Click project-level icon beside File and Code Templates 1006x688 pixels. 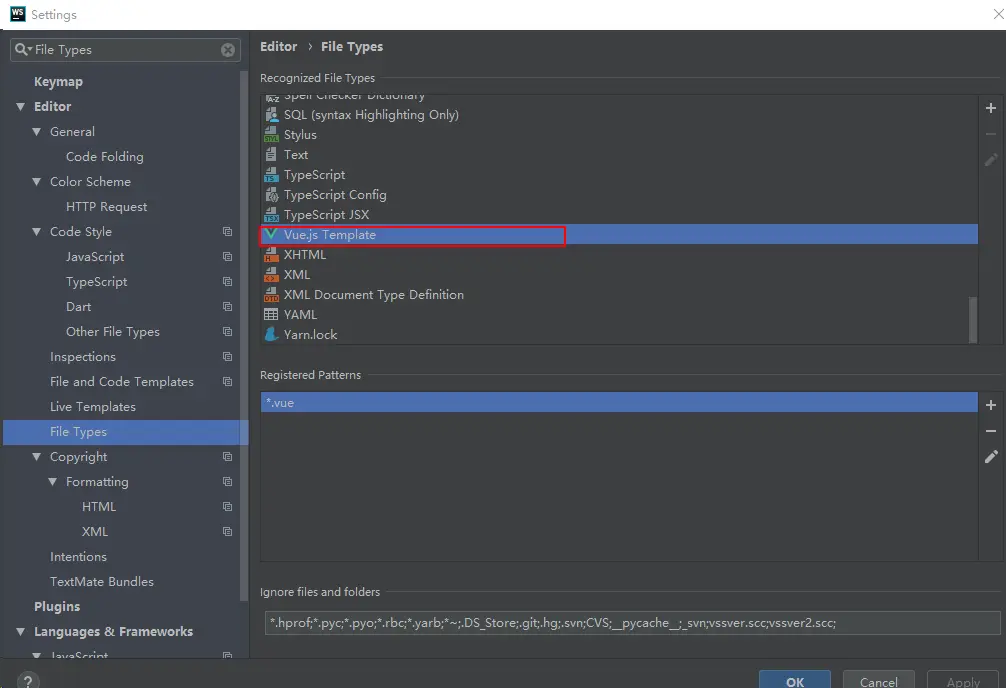point(227,382)
